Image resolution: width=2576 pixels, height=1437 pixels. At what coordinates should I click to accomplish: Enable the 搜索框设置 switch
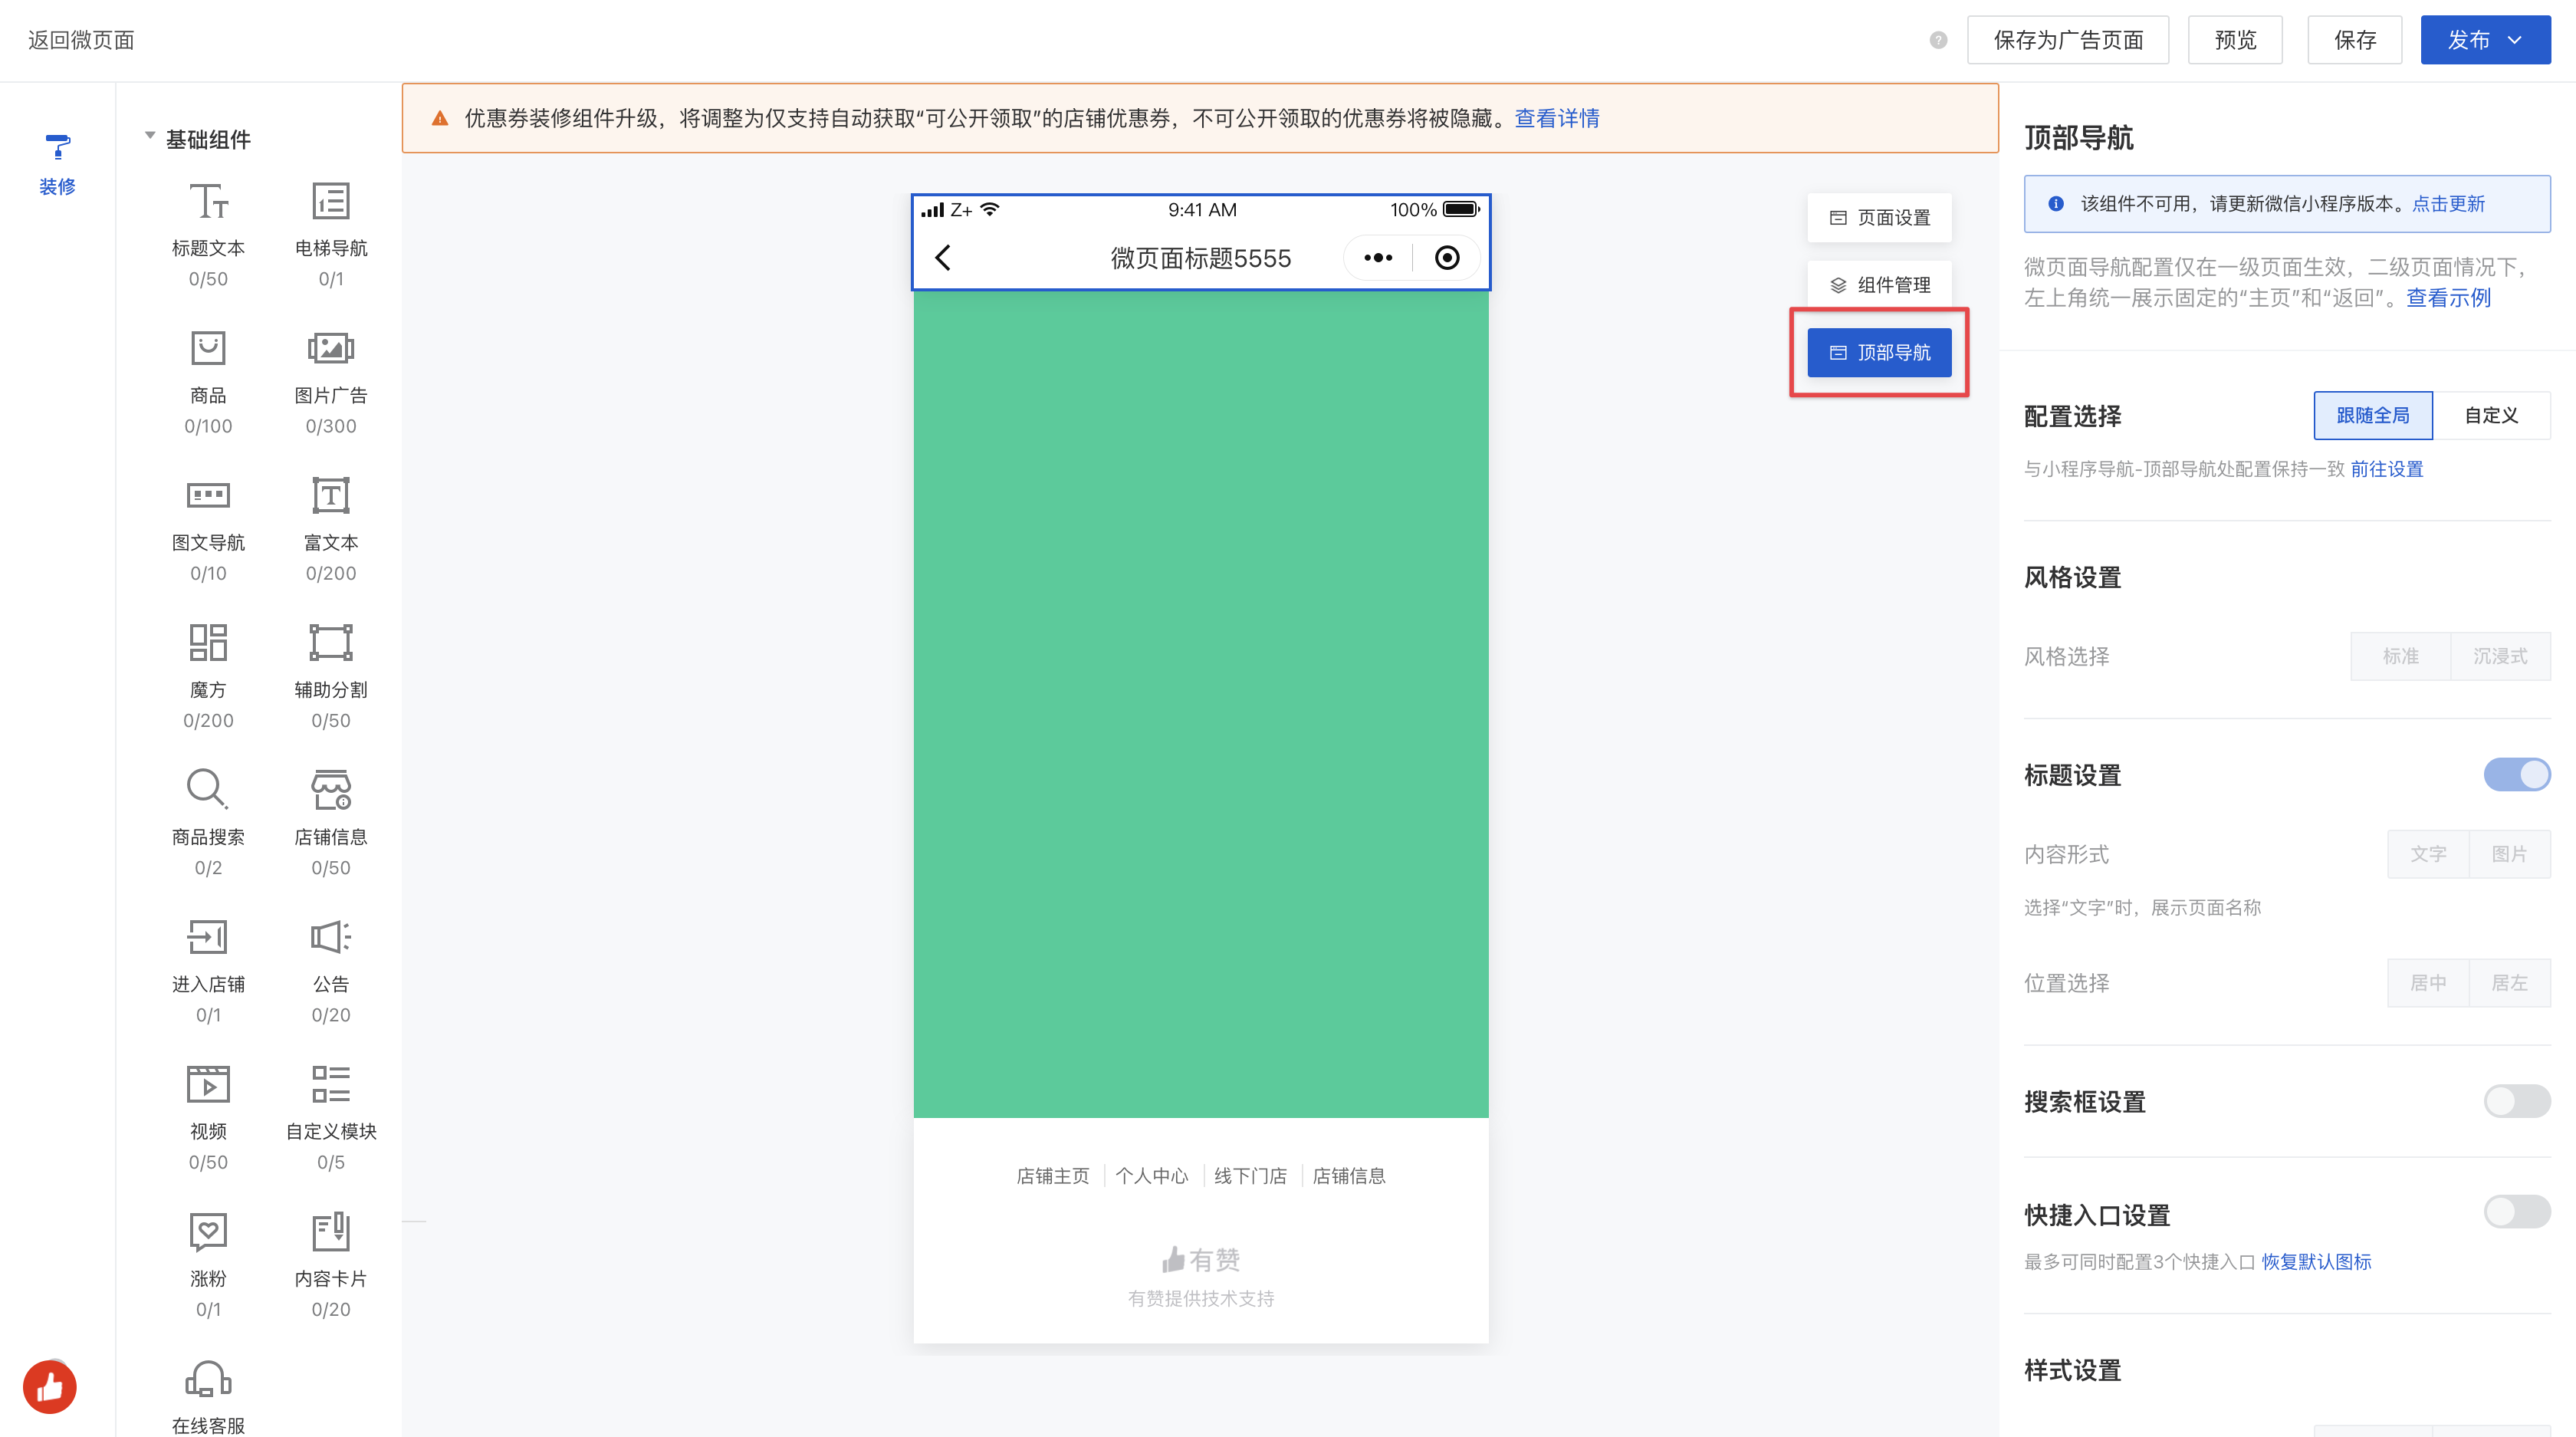click(x=2516, y=1101)
